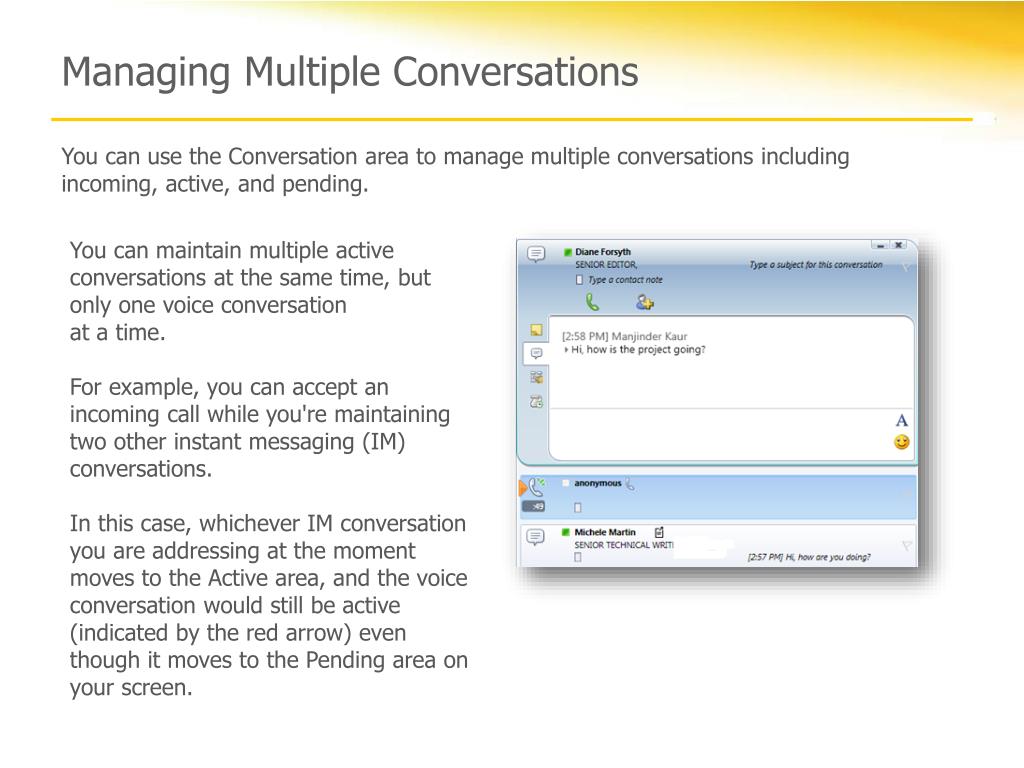Click the note icon under anonymous
This screenshot has width=1024, height=768.
point(577,507)
